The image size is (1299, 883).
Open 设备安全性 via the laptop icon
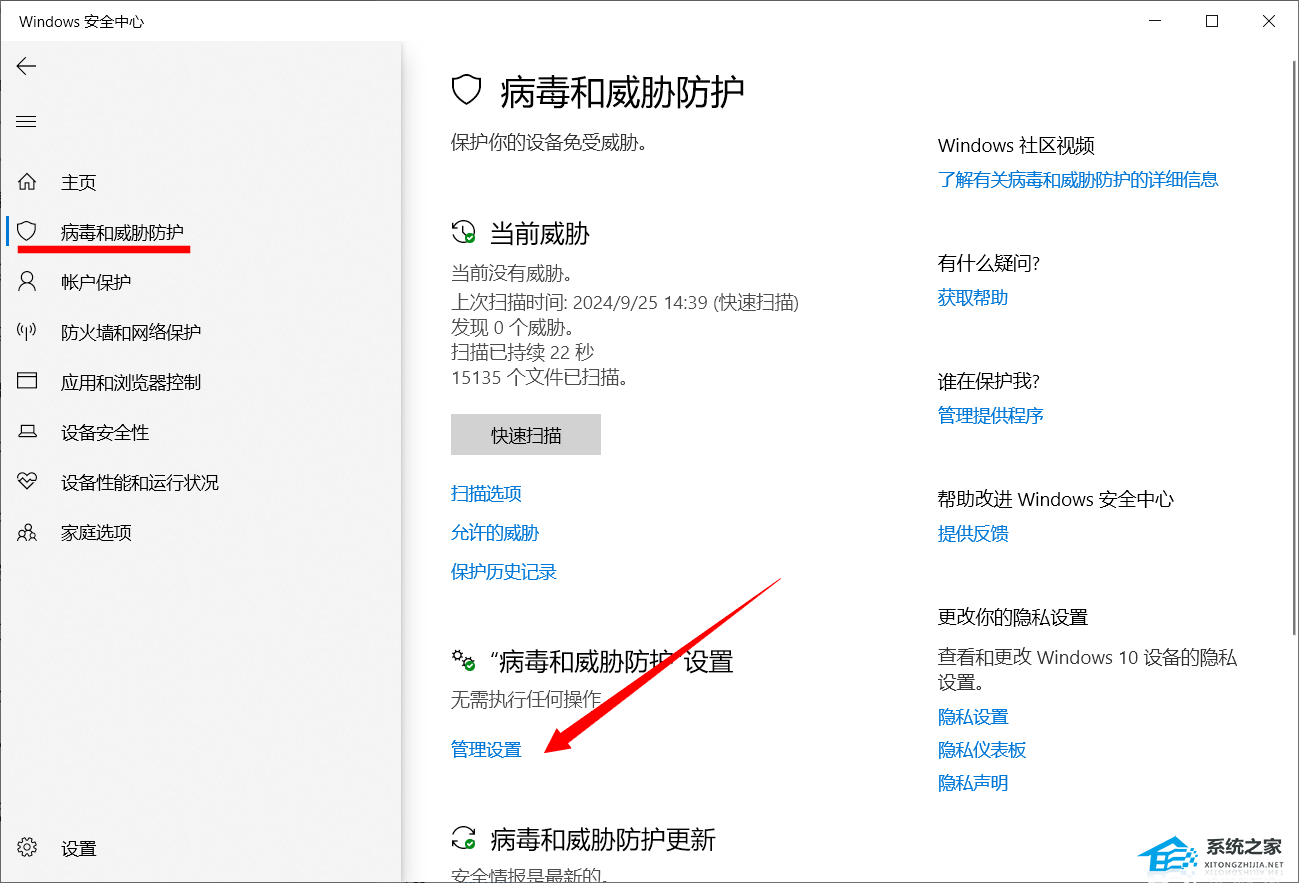[27, 432]
